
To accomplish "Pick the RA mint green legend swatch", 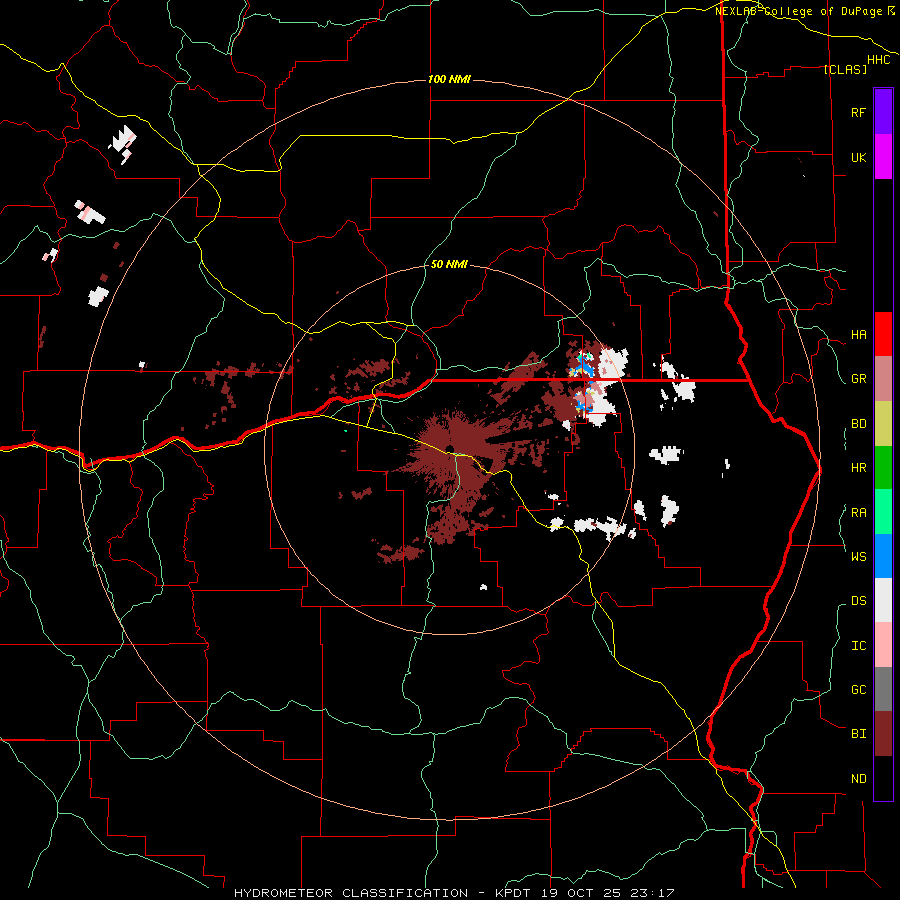I will [x=883, y=511].
